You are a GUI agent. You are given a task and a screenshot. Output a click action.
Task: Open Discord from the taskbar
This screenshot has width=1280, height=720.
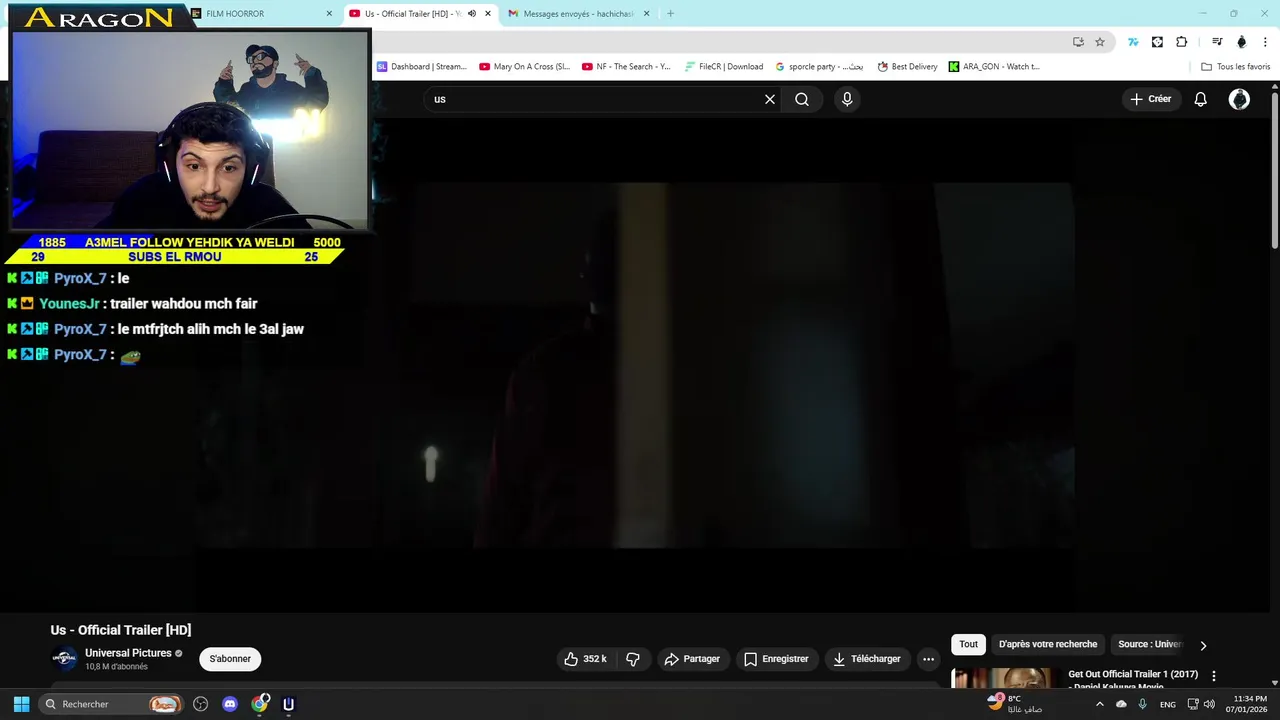[230, 704]
